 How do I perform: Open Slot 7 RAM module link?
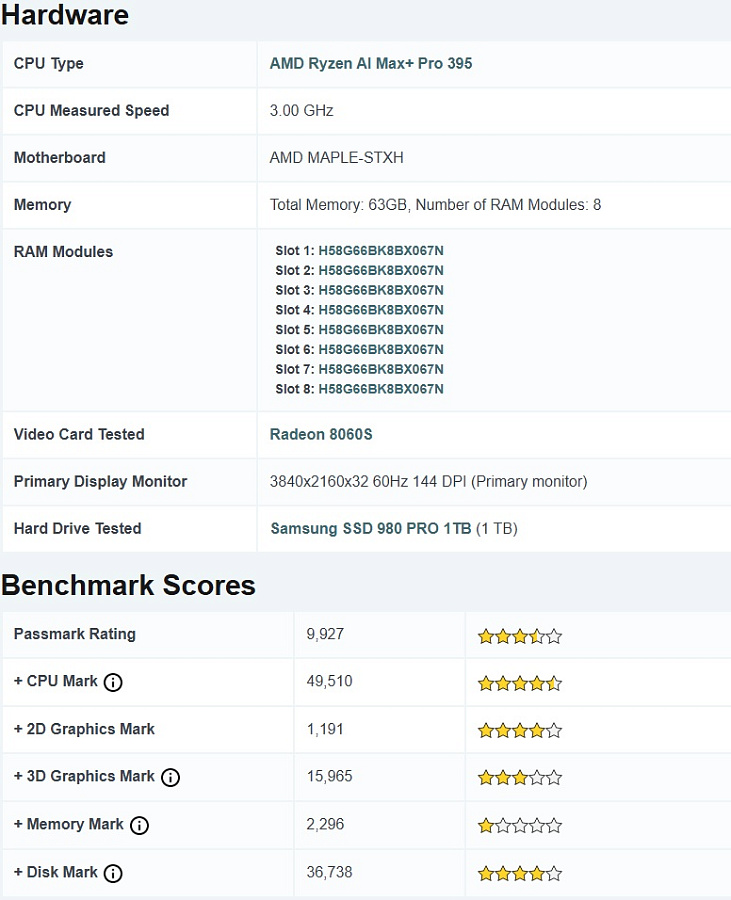(381, 369)
